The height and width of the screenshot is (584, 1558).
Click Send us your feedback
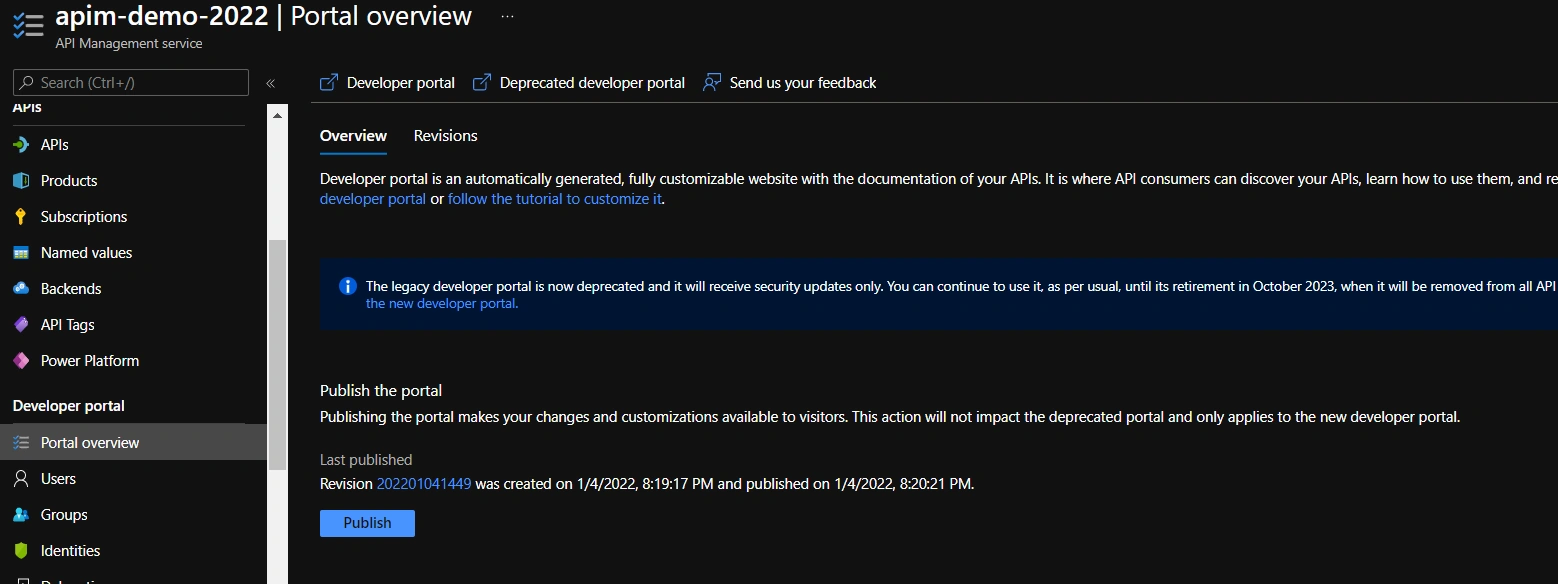click(x=789, y=83)
